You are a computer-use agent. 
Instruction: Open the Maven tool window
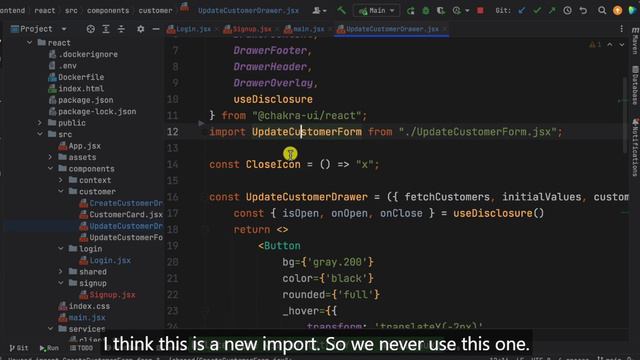click(x=635, y=41)
